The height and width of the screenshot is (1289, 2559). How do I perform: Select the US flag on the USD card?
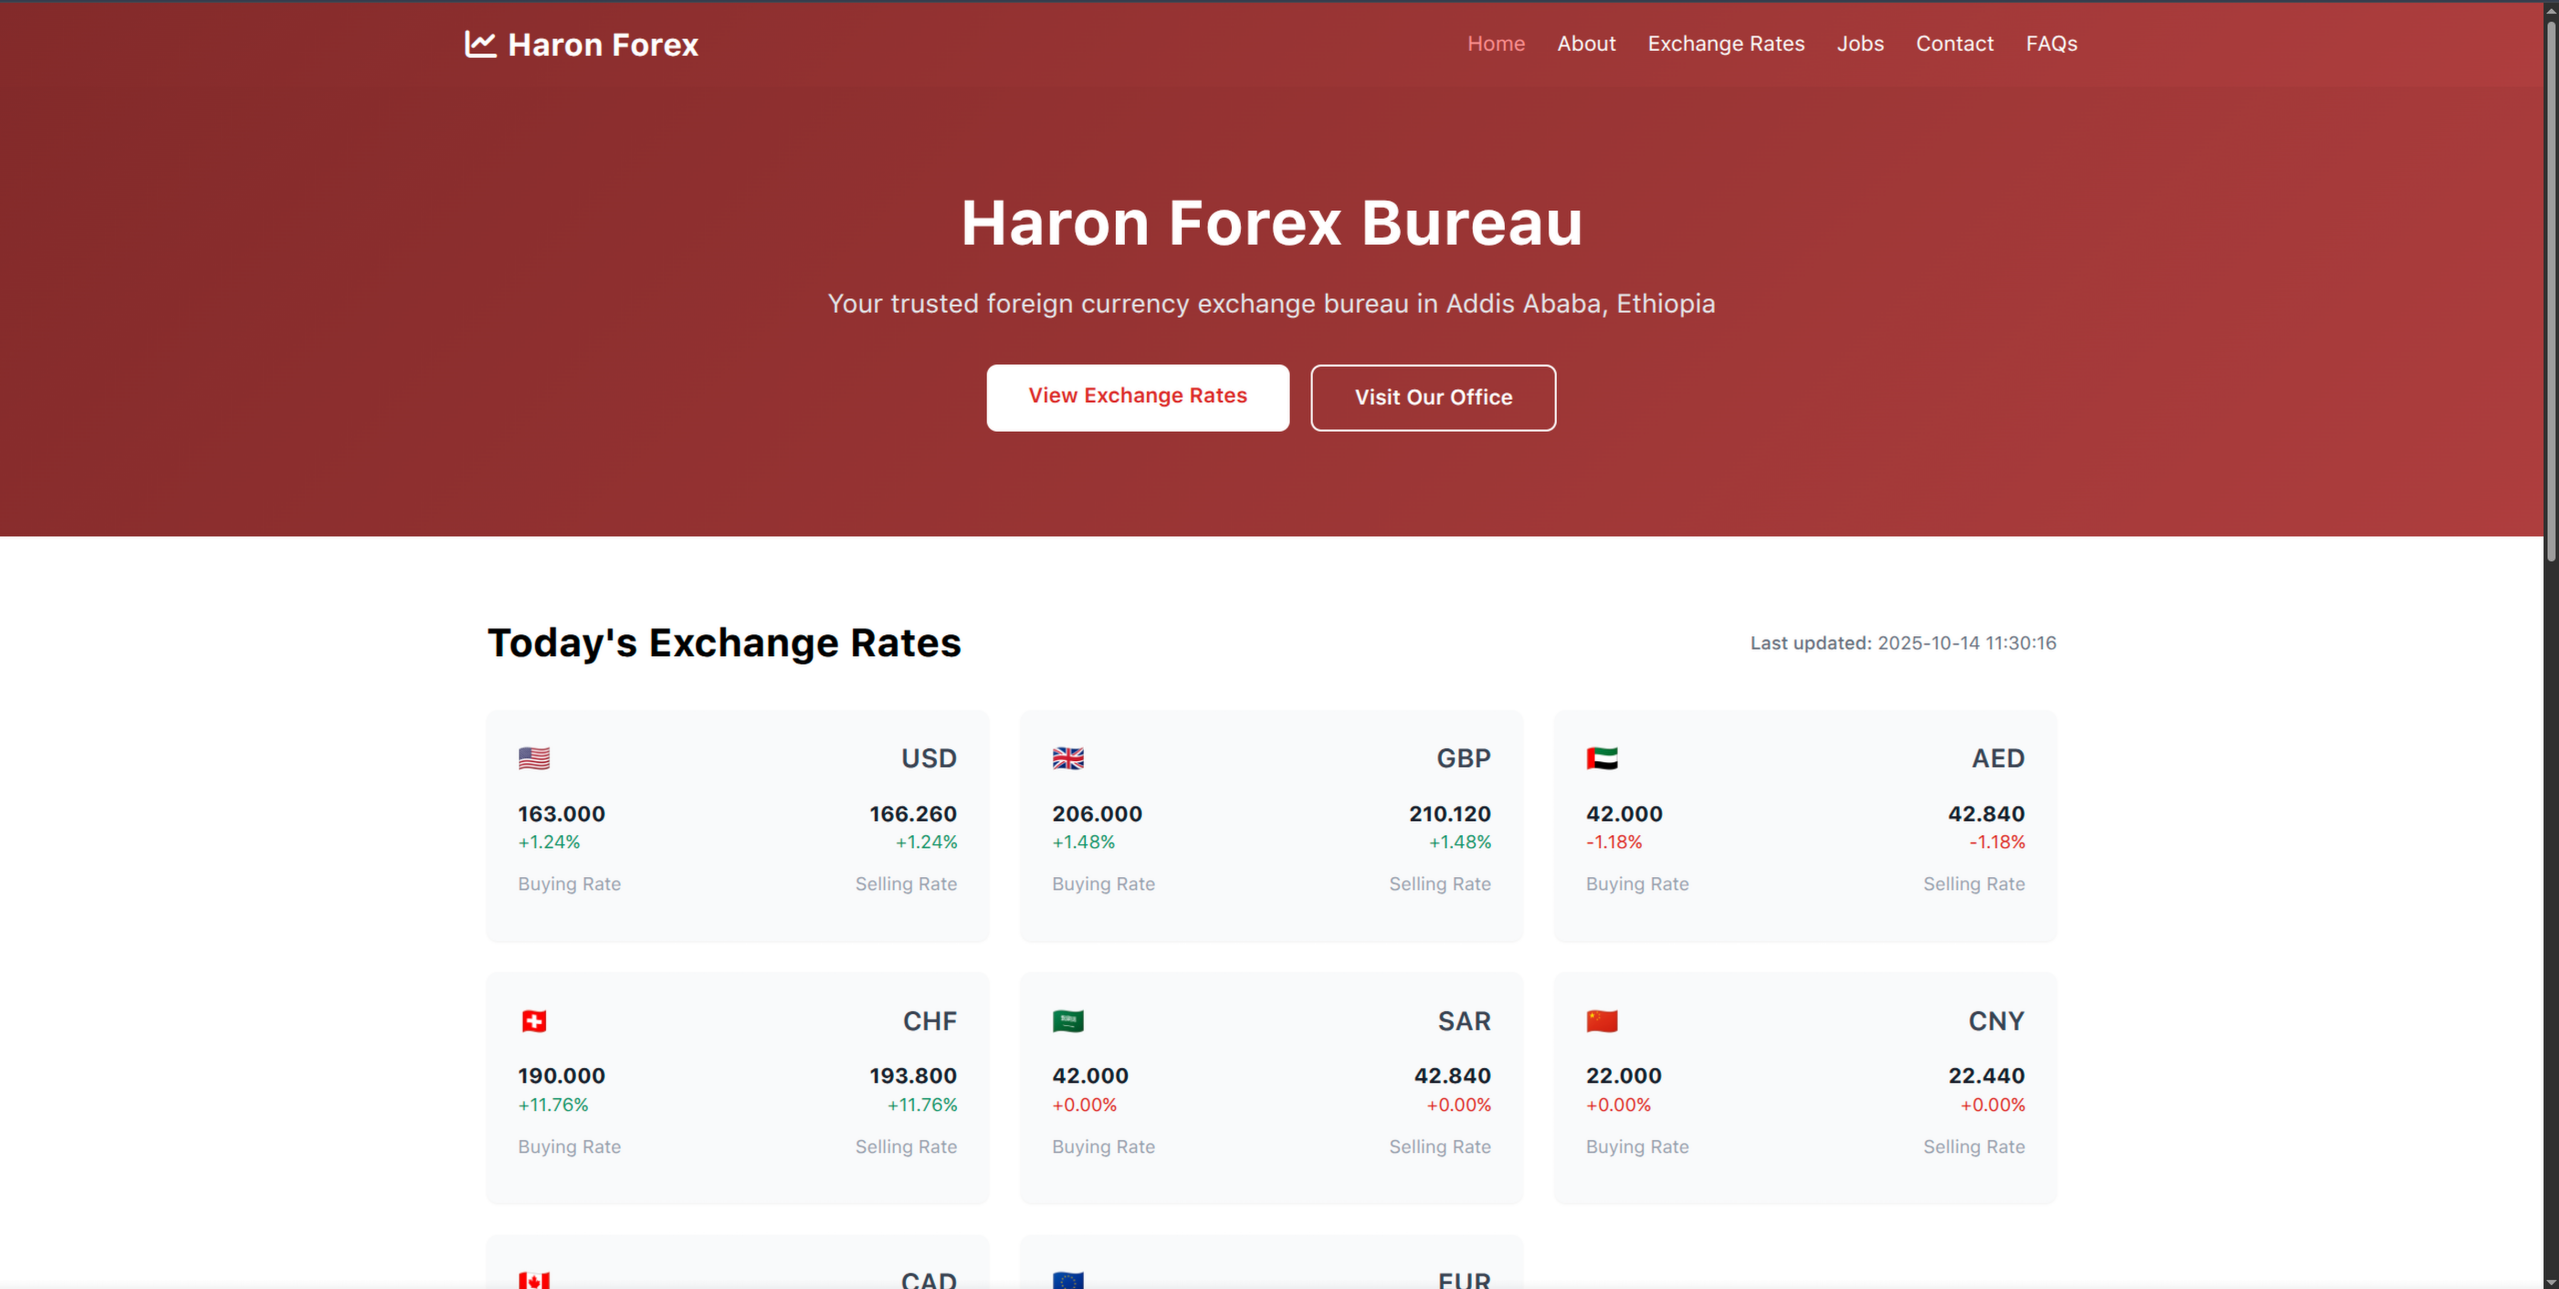pos(533,758)
